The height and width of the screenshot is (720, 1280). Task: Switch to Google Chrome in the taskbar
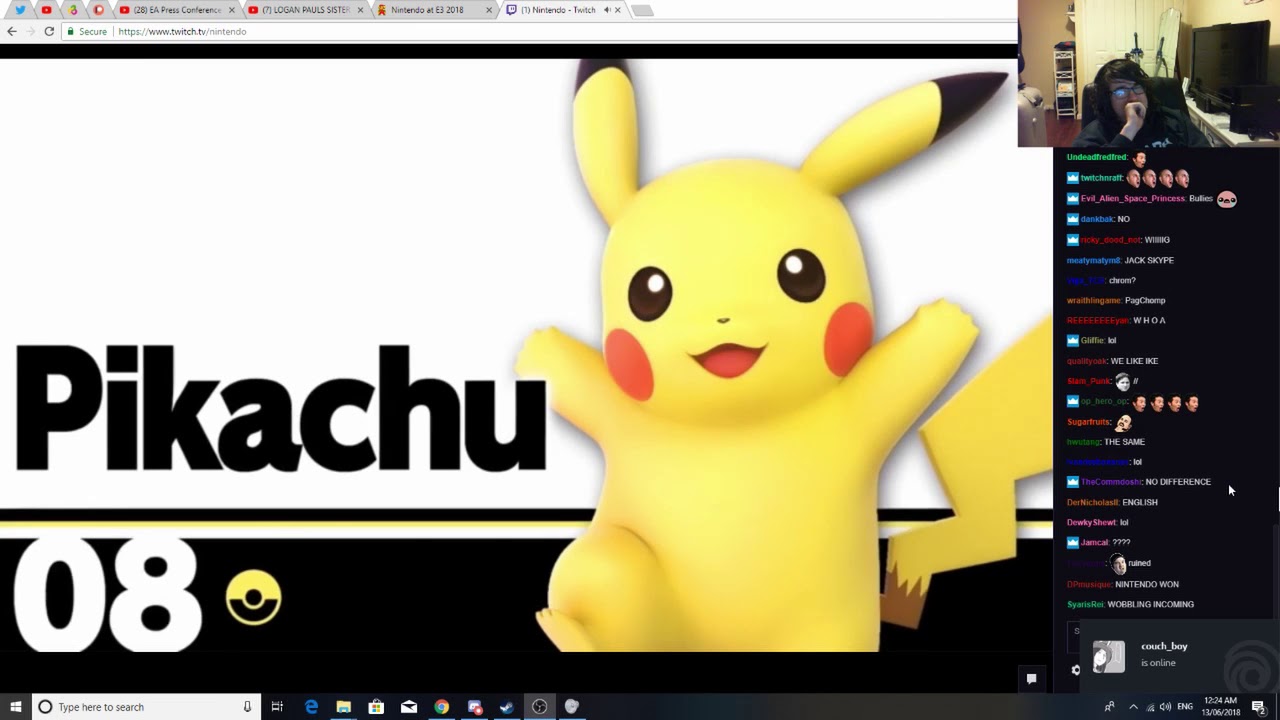(x=441, y=707)
